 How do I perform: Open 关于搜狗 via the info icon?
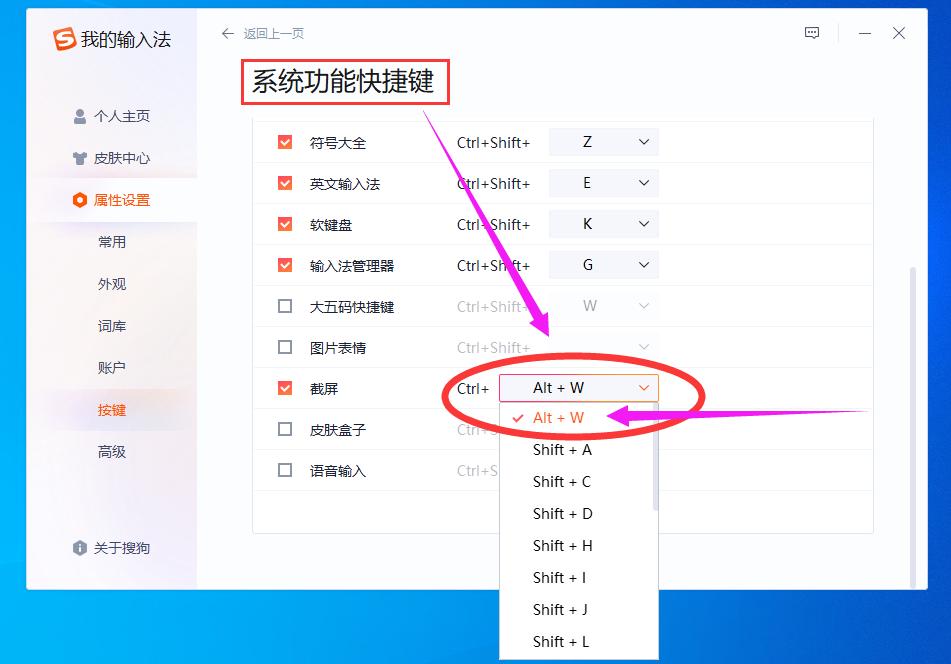coord(81,548)
